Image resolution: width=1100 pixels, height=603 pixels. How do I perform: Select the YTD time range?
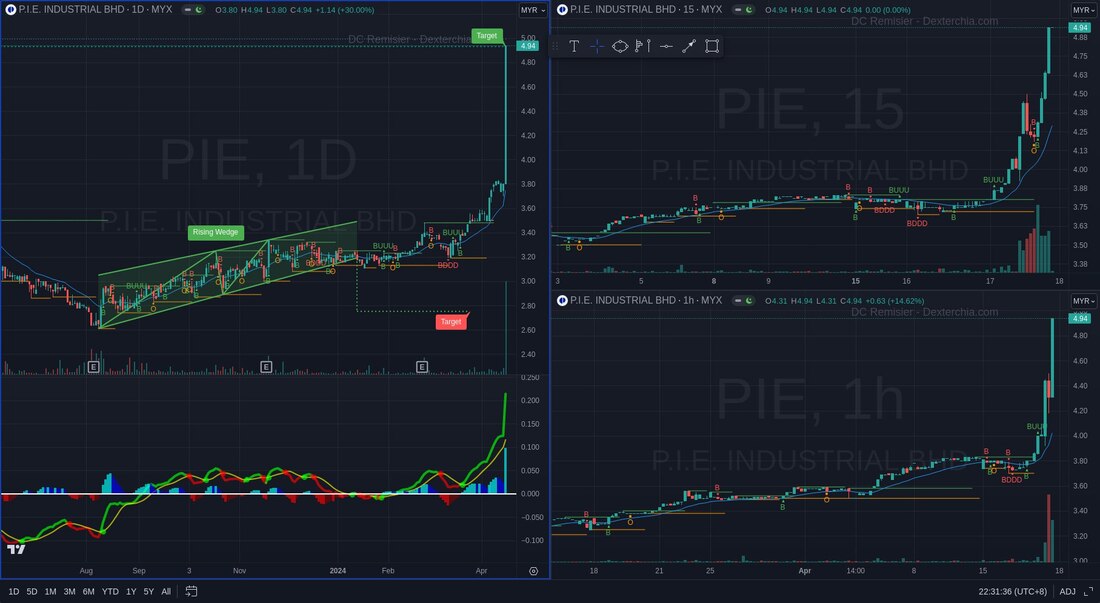tap(110, 592)
